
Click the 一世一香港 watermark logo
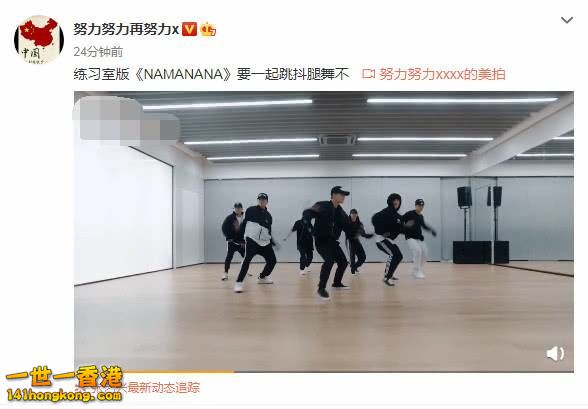click(x=64, y=378)
